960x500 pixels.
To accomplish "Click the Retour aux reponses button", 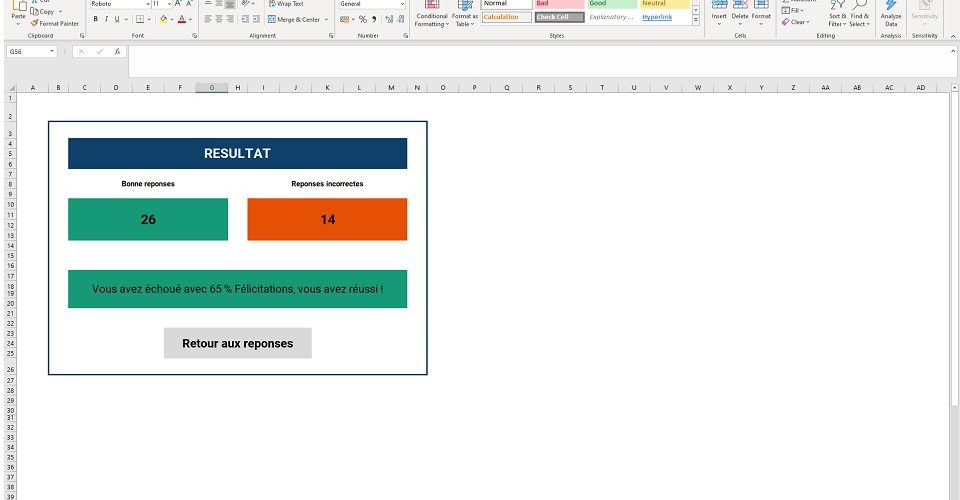I will pos(238,343).
